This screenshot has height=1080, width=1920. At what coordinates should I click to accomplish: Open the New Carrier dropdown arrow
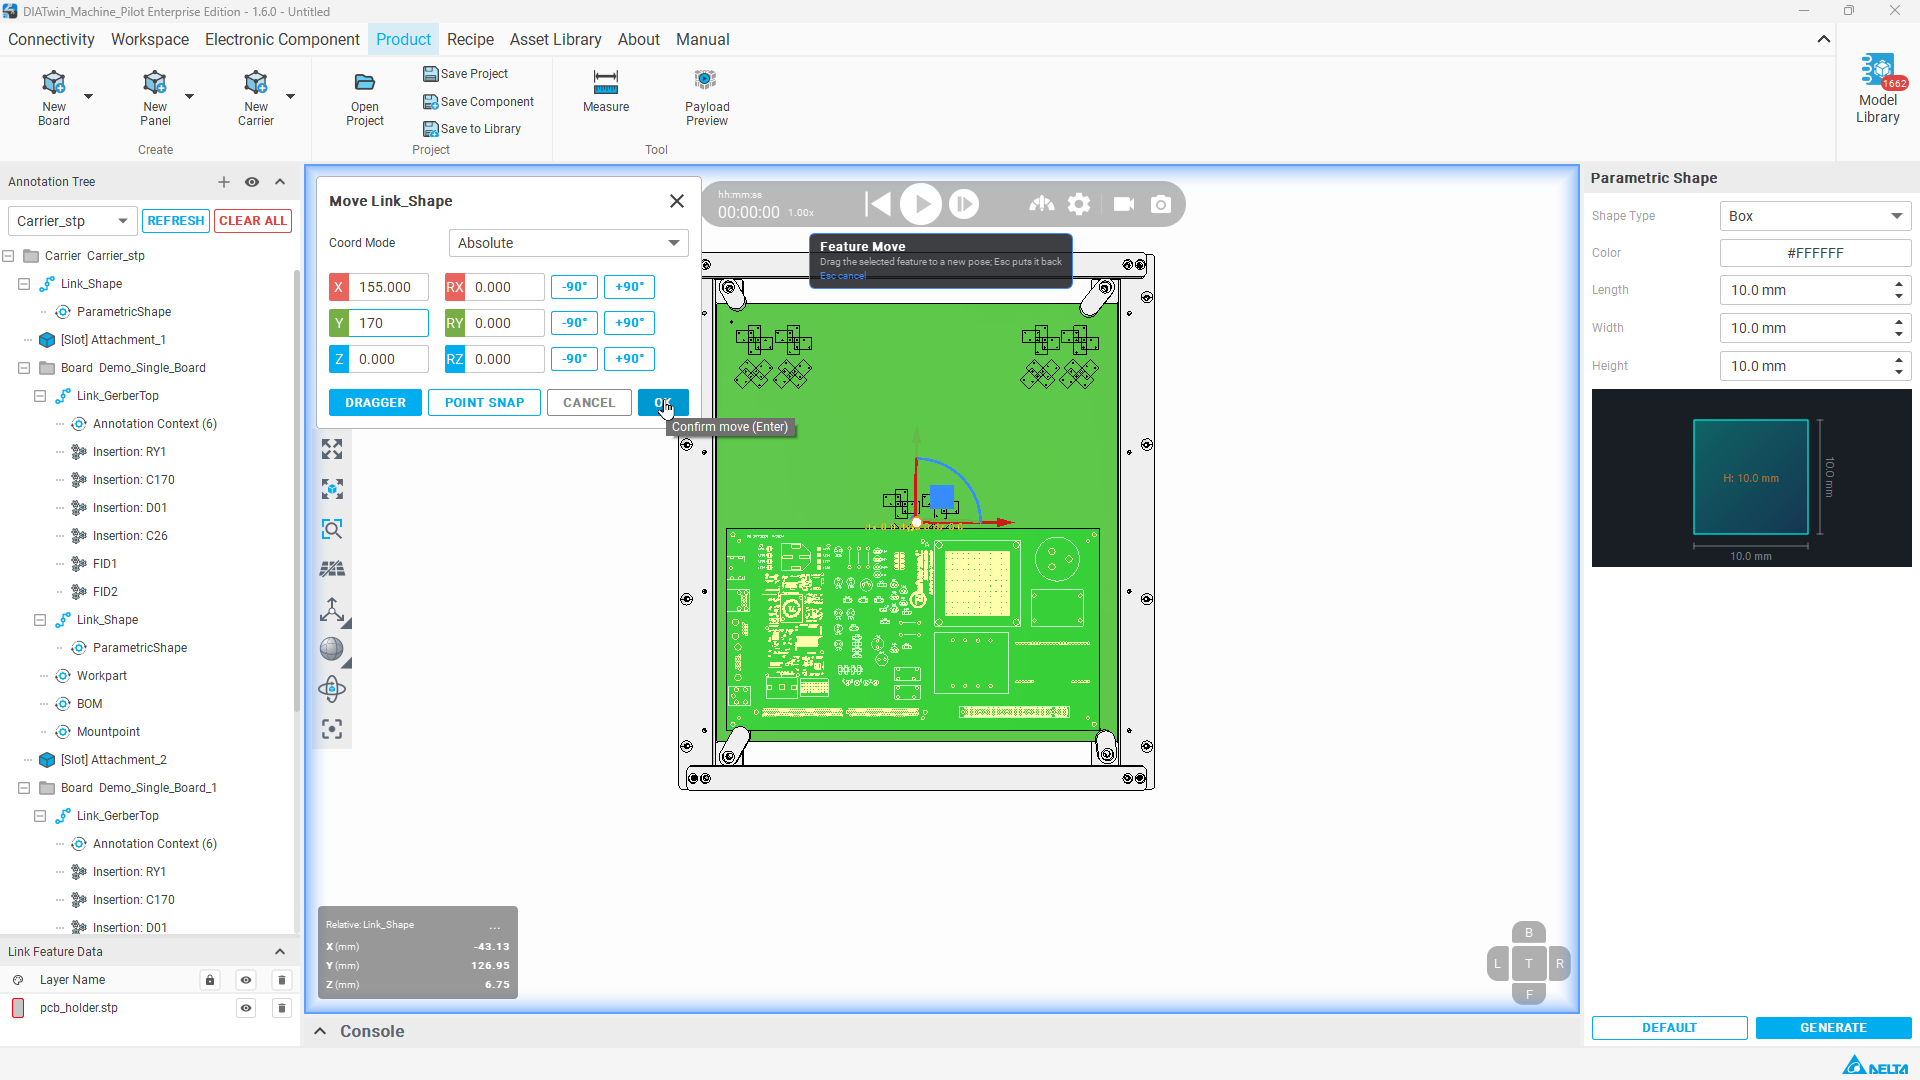point(290,96)
